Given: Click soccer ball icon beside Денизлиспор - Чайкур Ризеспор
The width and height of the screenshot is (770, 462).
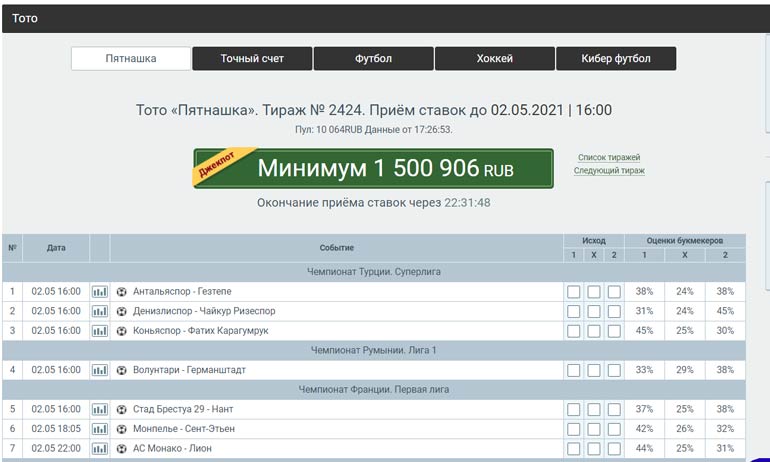Looking at the screenshot, I should 121,311.
